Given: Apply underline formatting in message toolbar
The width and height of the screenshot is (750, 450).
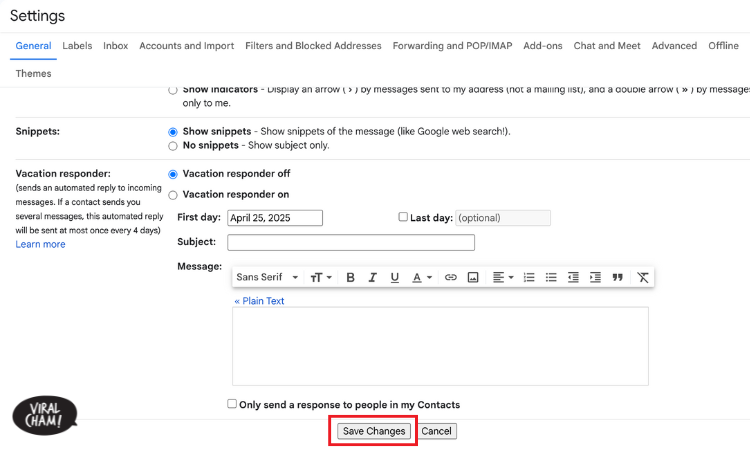Looking at the screenshot, I should coord(395,277).
